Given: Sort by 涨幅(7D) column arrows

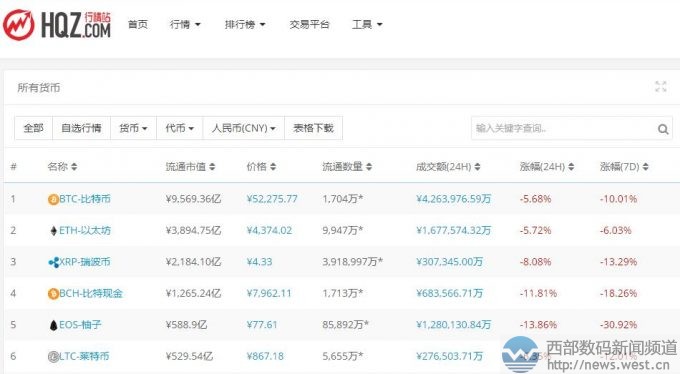Looking at the screenshot, I should [645, 167].
